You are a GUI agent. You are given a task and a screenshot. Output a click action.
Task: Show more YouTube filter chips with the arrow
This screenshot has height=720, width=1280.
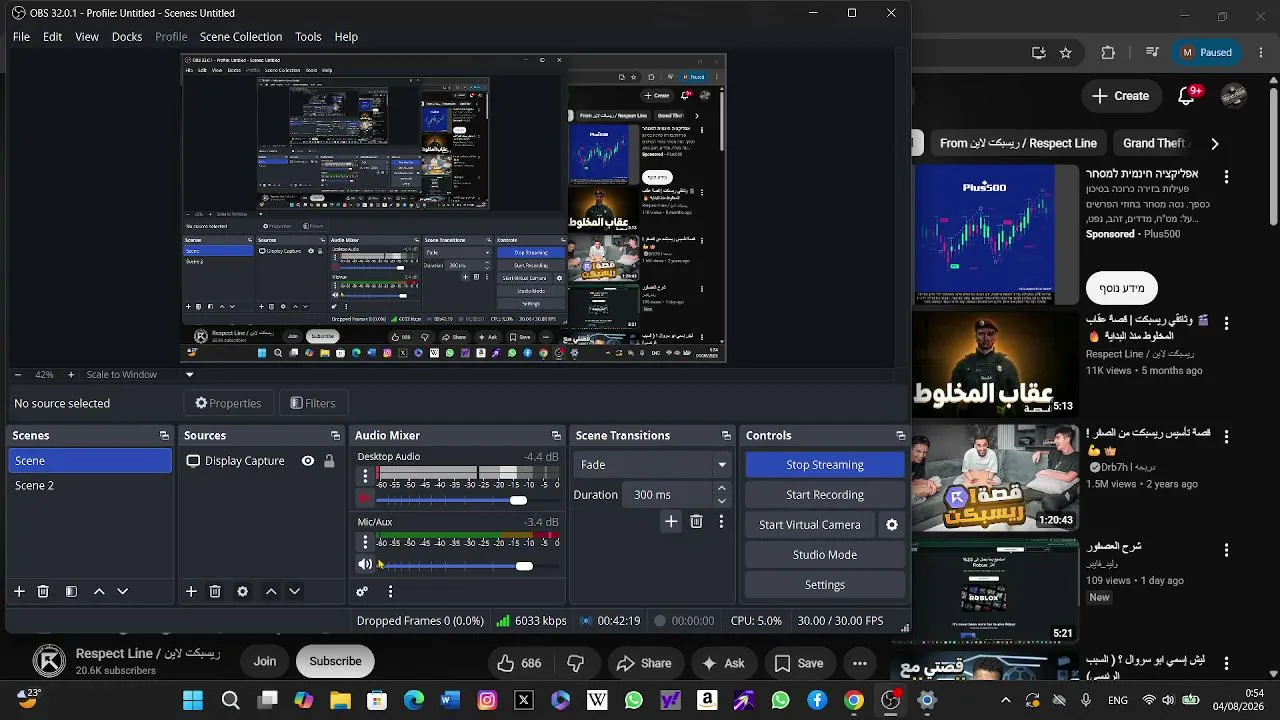1215,143
